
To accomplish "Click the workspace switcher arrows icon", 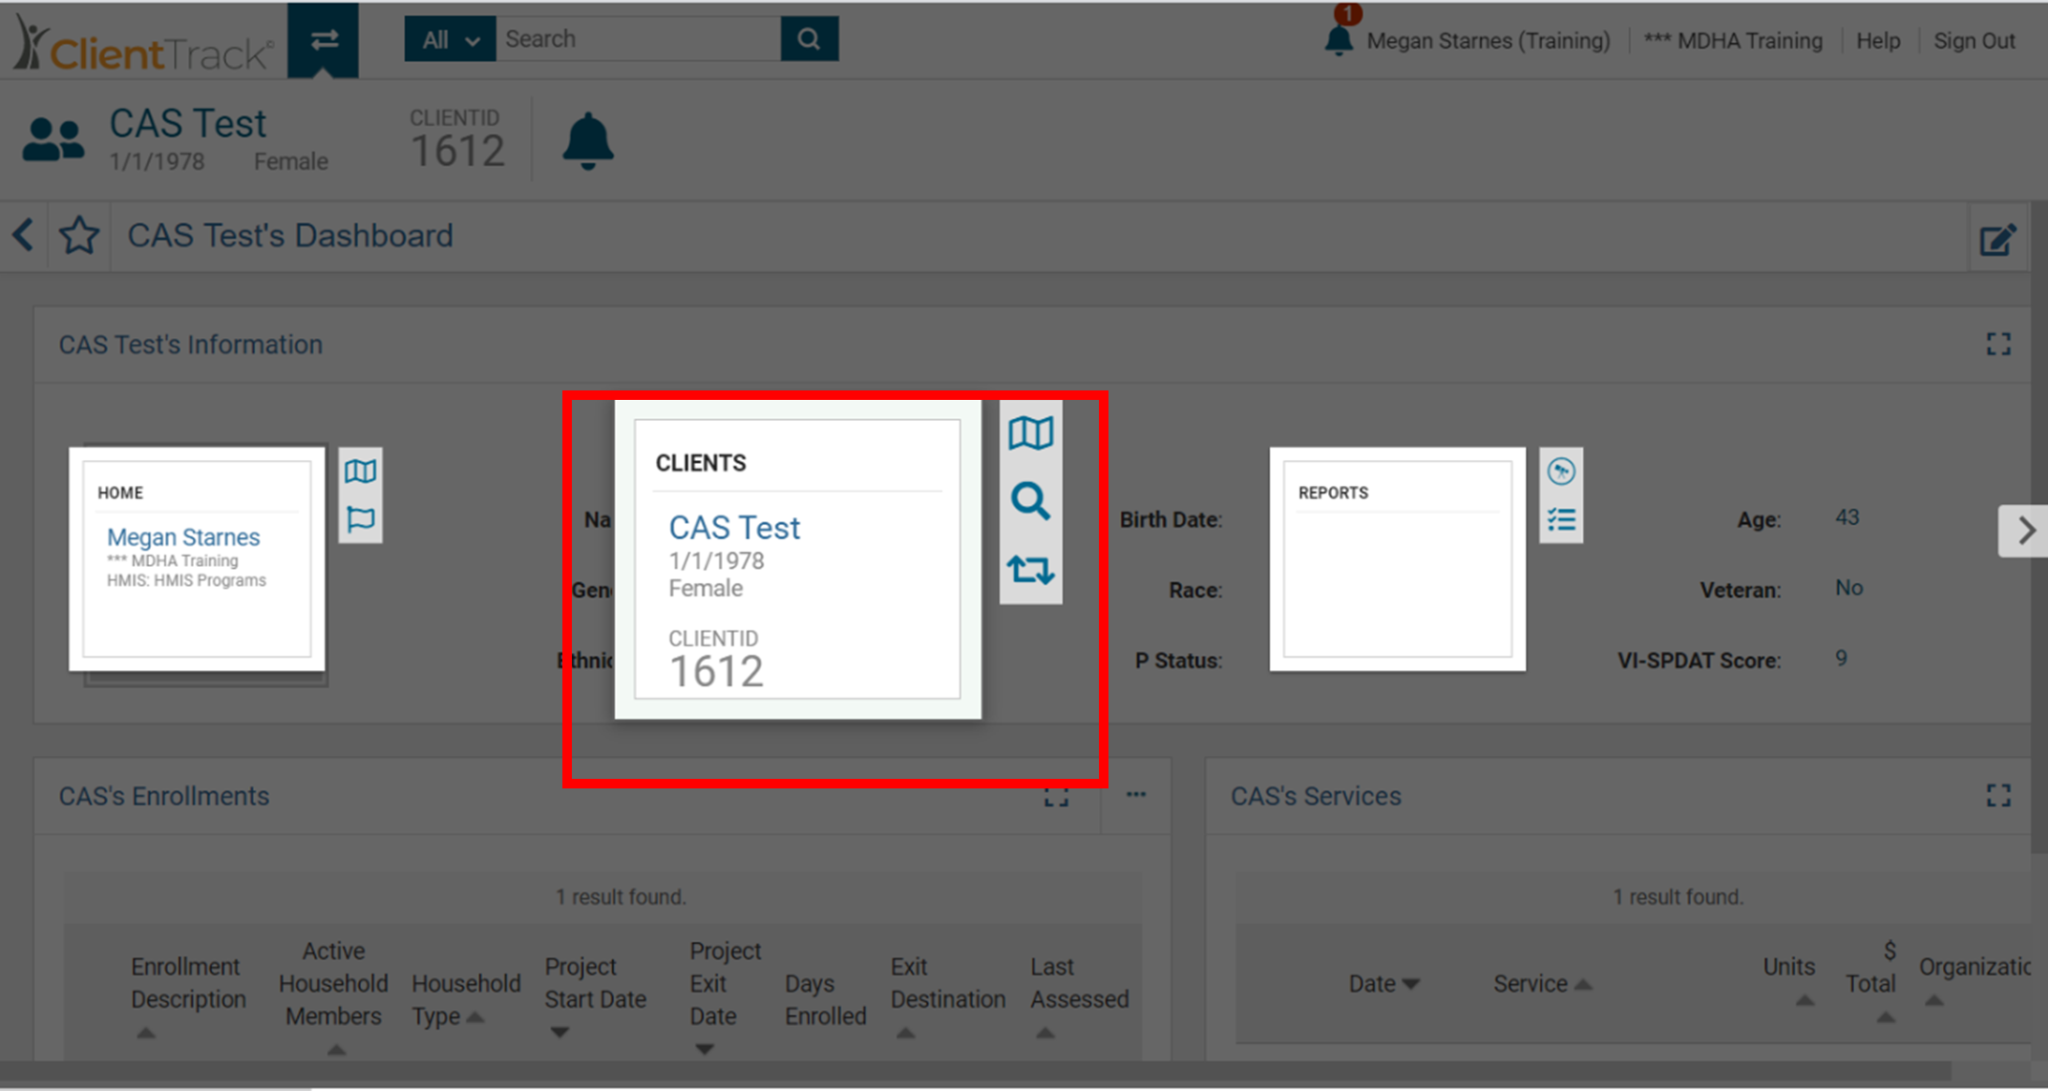I will coord(323,40).
